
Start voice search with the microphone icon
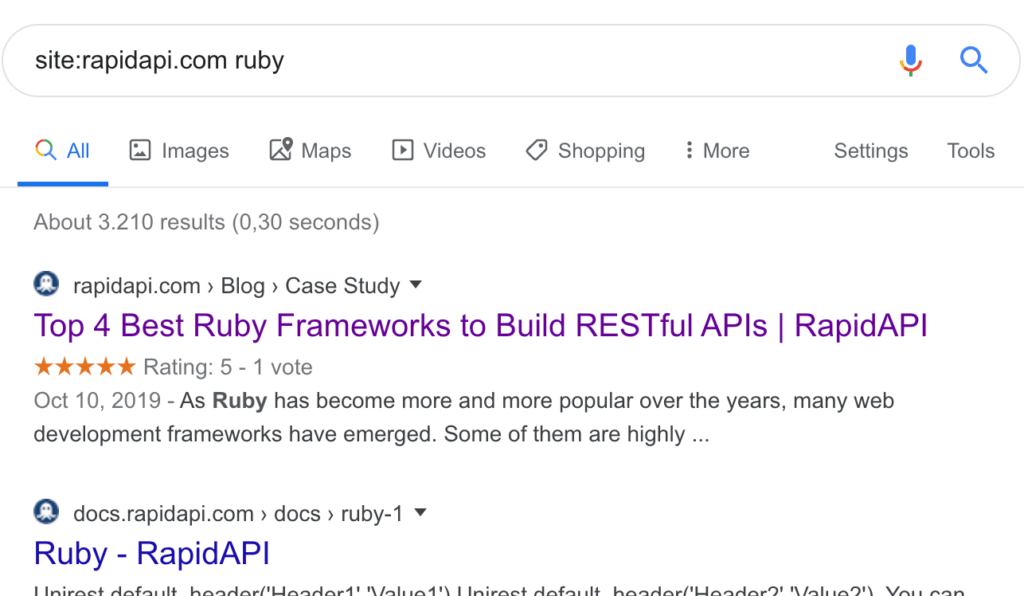910,60
